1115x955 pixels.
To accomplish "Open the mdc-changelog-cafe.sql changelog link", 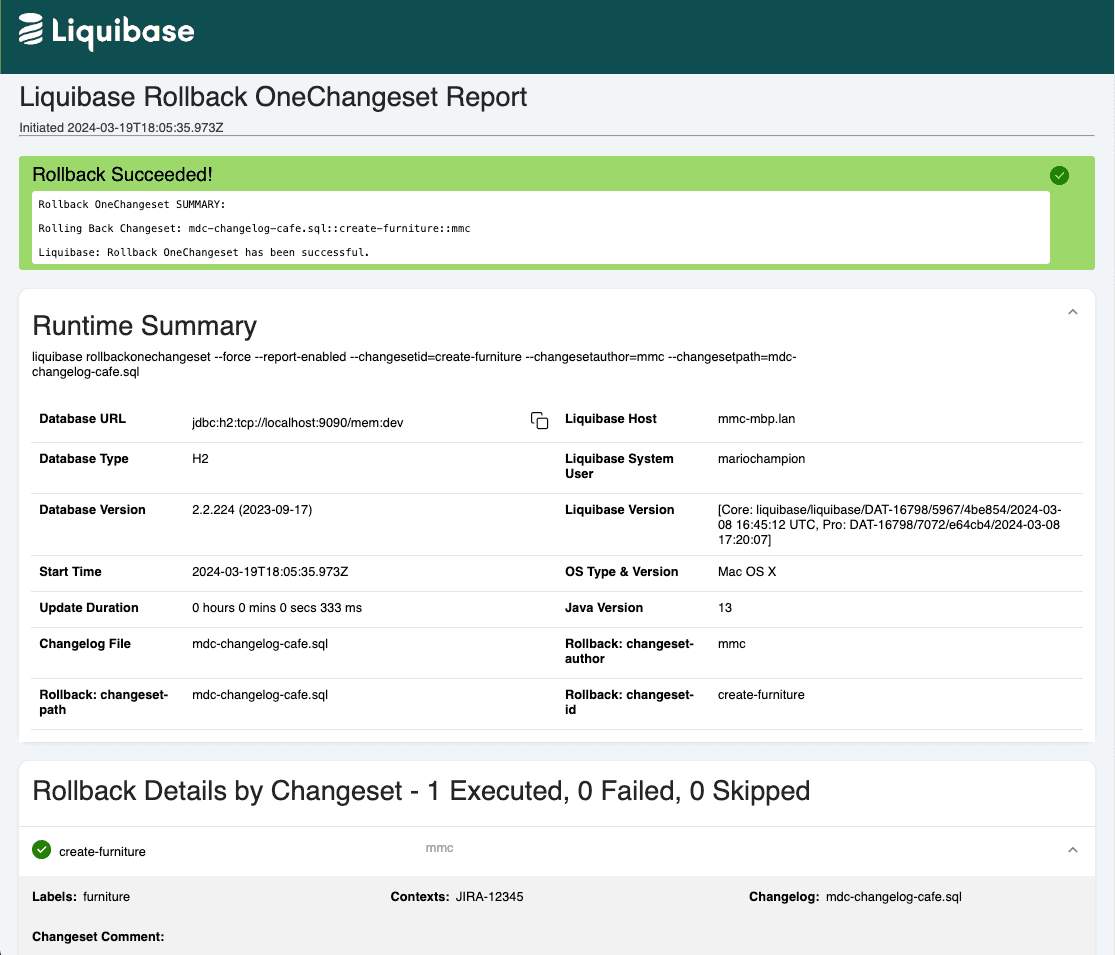I will pyautogui.click(x=893, y=897).
